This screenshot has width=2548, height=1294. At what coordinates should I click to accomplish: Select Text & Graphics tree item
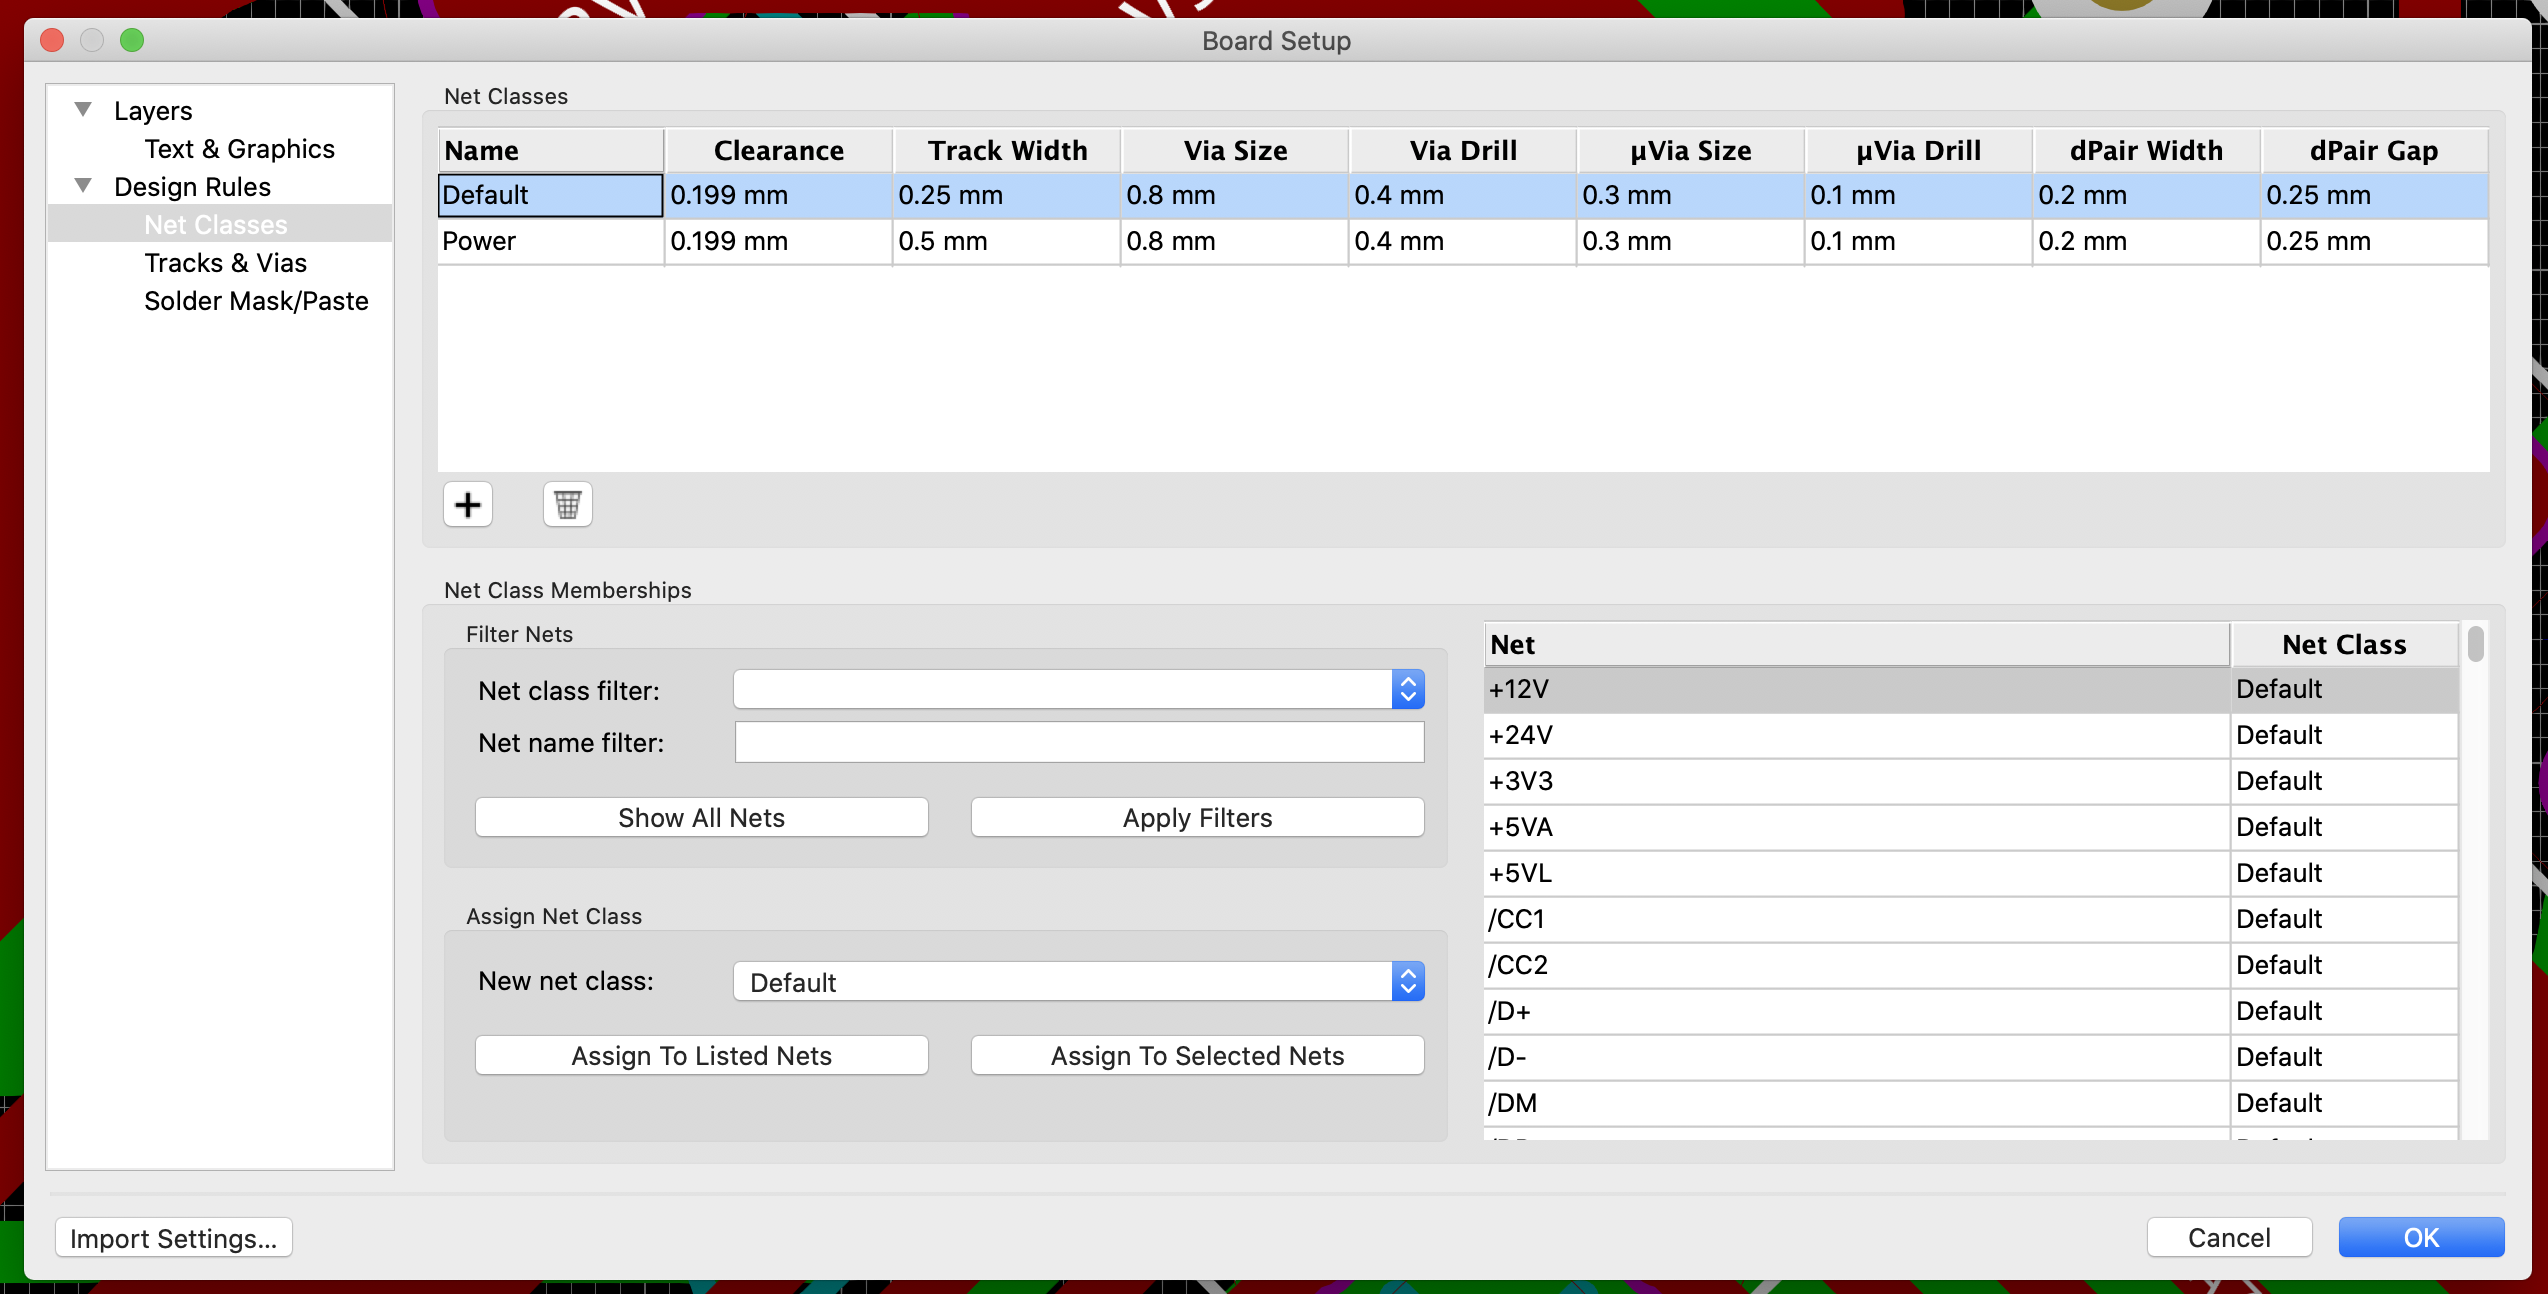[x=239, y=149]
